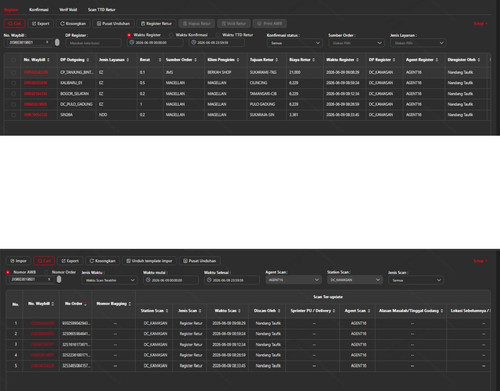Image resolution: width=500 pixels, height=391 pixels.
Task: Tick the checkbox for the DC_PULO_GADUNG row
Action: click(x=13, y=104)
